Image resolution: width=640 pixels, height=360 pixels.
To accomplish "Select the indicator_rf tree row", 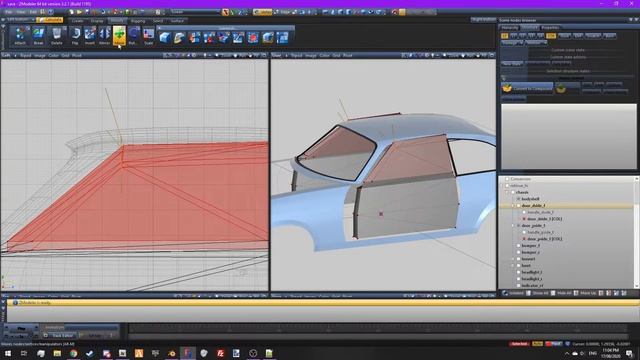I will (532, 285).
